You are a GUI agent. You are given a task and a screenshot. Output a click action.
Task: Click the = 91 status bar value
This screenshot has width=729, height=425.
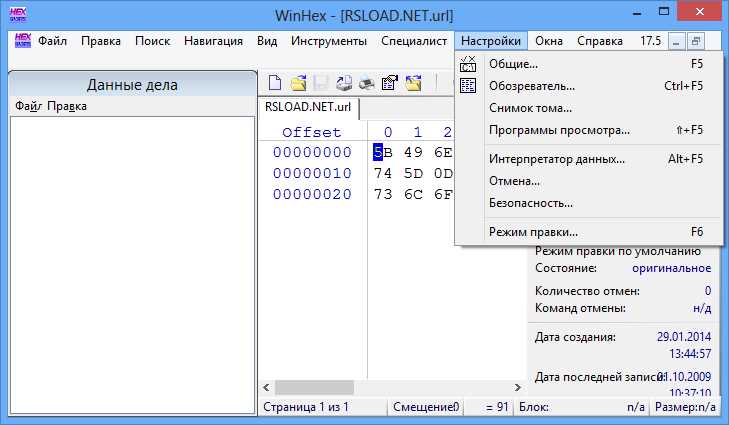497,407
